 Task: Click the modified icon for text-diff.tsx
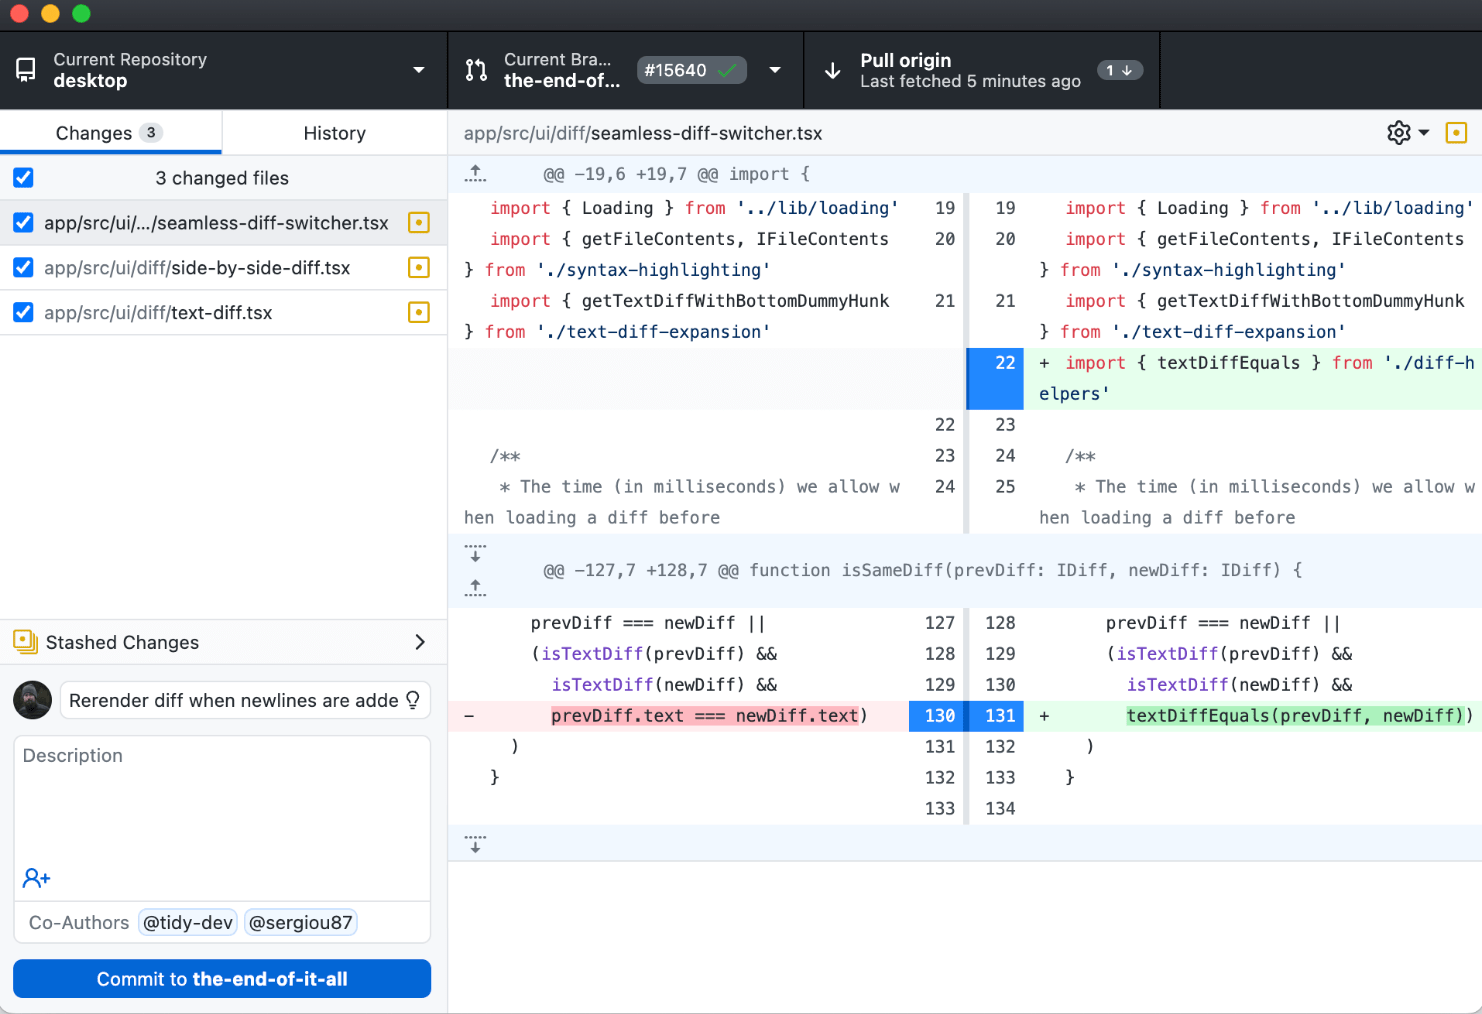tap(419, 313)
